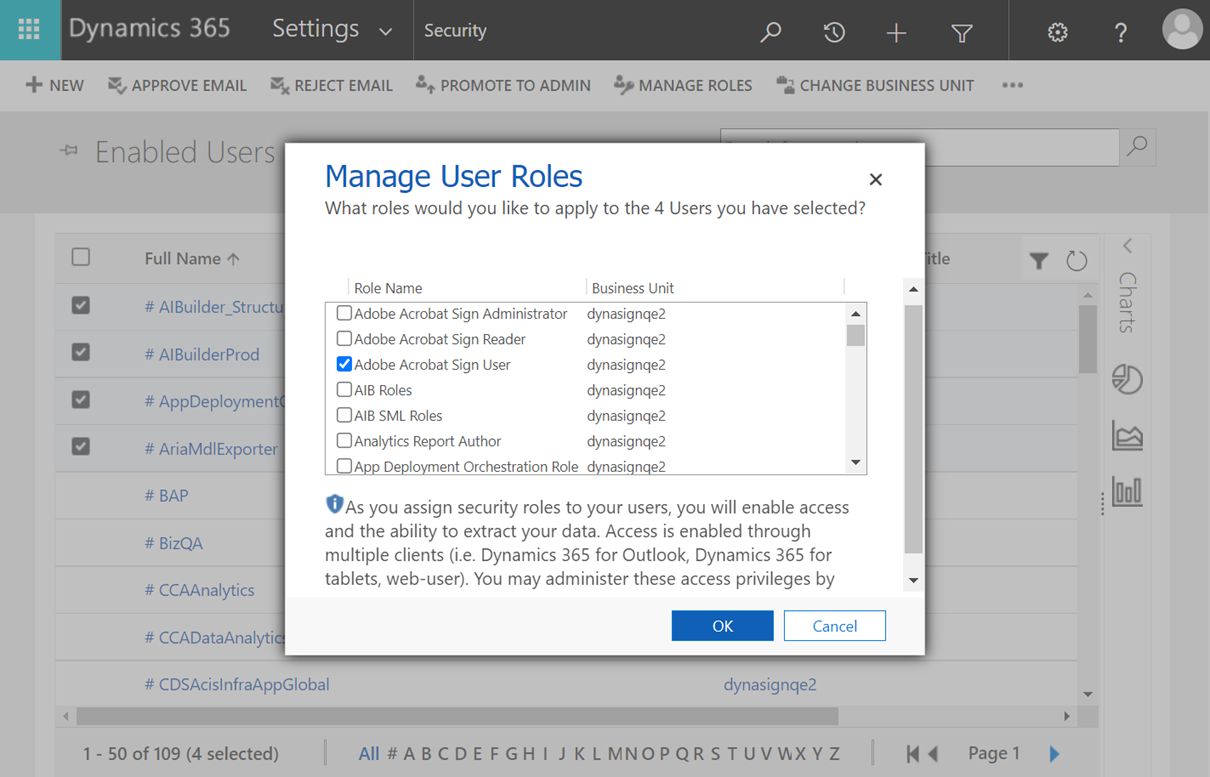Open the user profile avatar
The width and height of the screenshot is (1210, 777).
tap(1182, 30)
